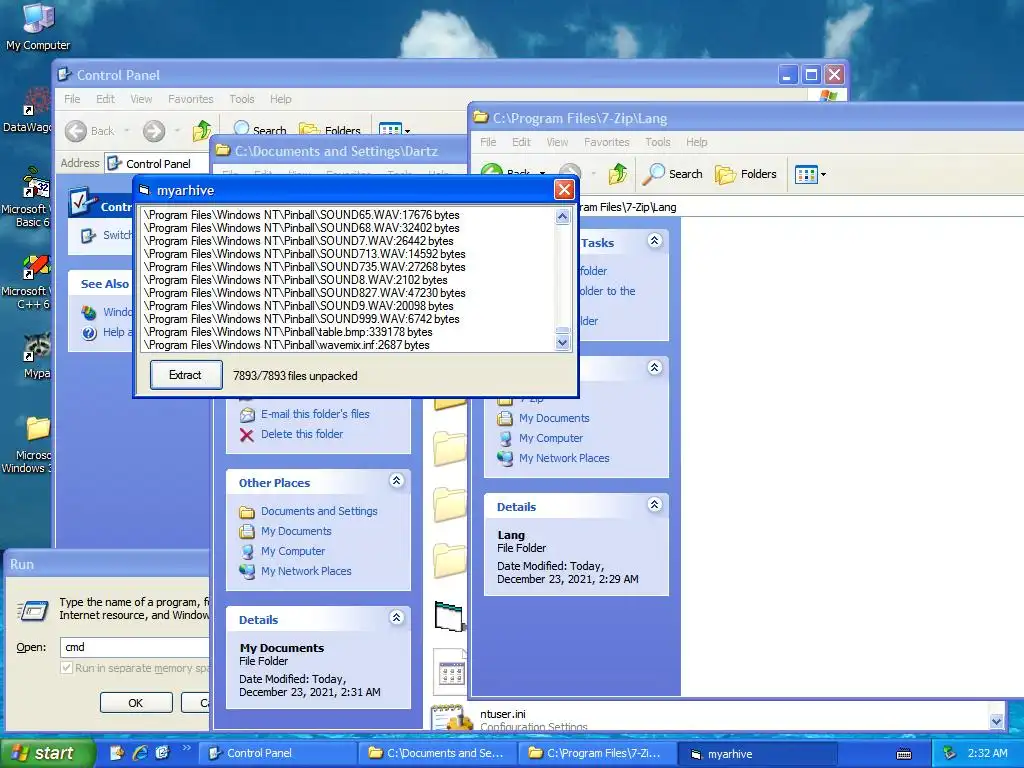The image size is (1024, 768).
Task: Click My Network Places in 7-Zip Lang window
Action: (x=564, y=458)
